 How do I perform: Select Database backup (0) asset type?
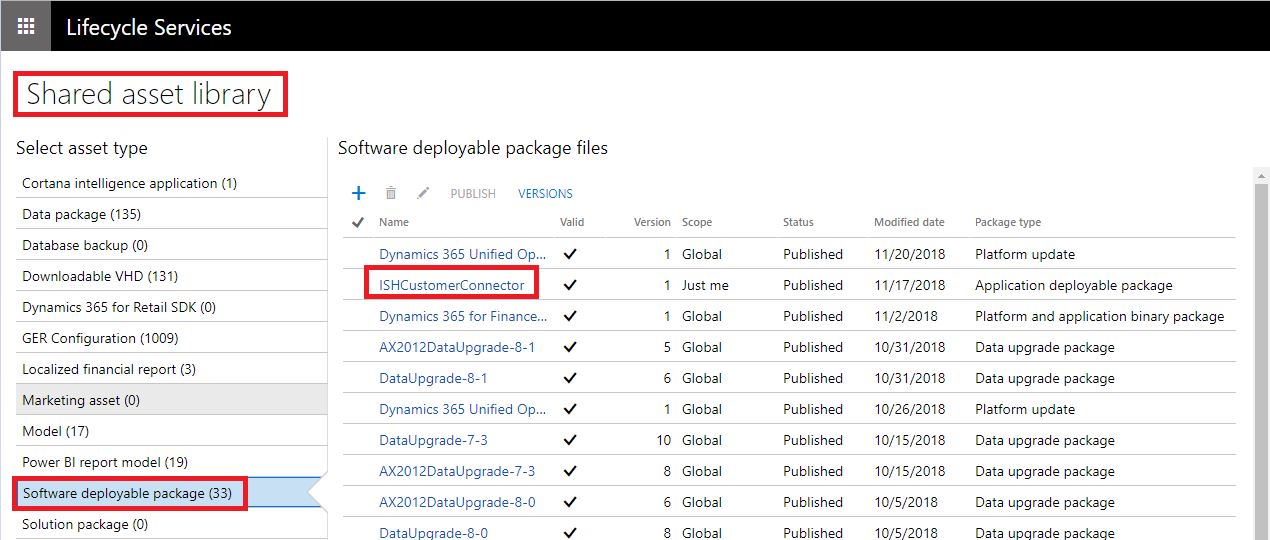[x=171, y=245]
